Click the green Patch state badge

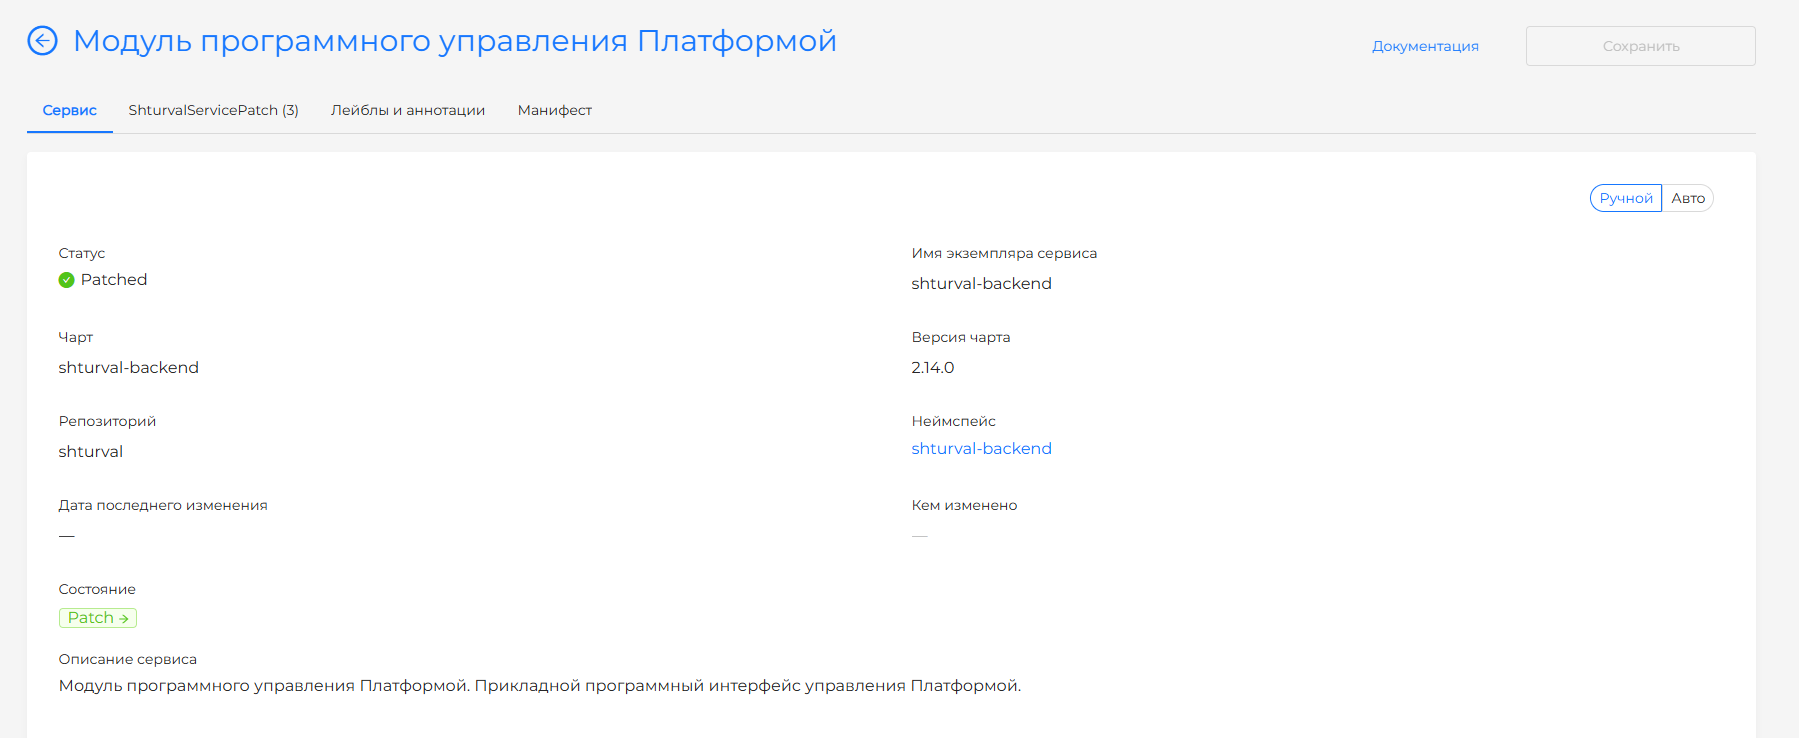click(98, 618)
